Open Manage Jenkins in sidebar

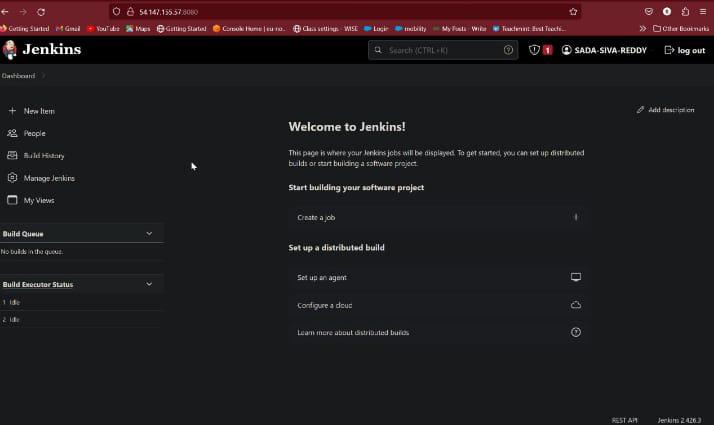click(49, 178)
